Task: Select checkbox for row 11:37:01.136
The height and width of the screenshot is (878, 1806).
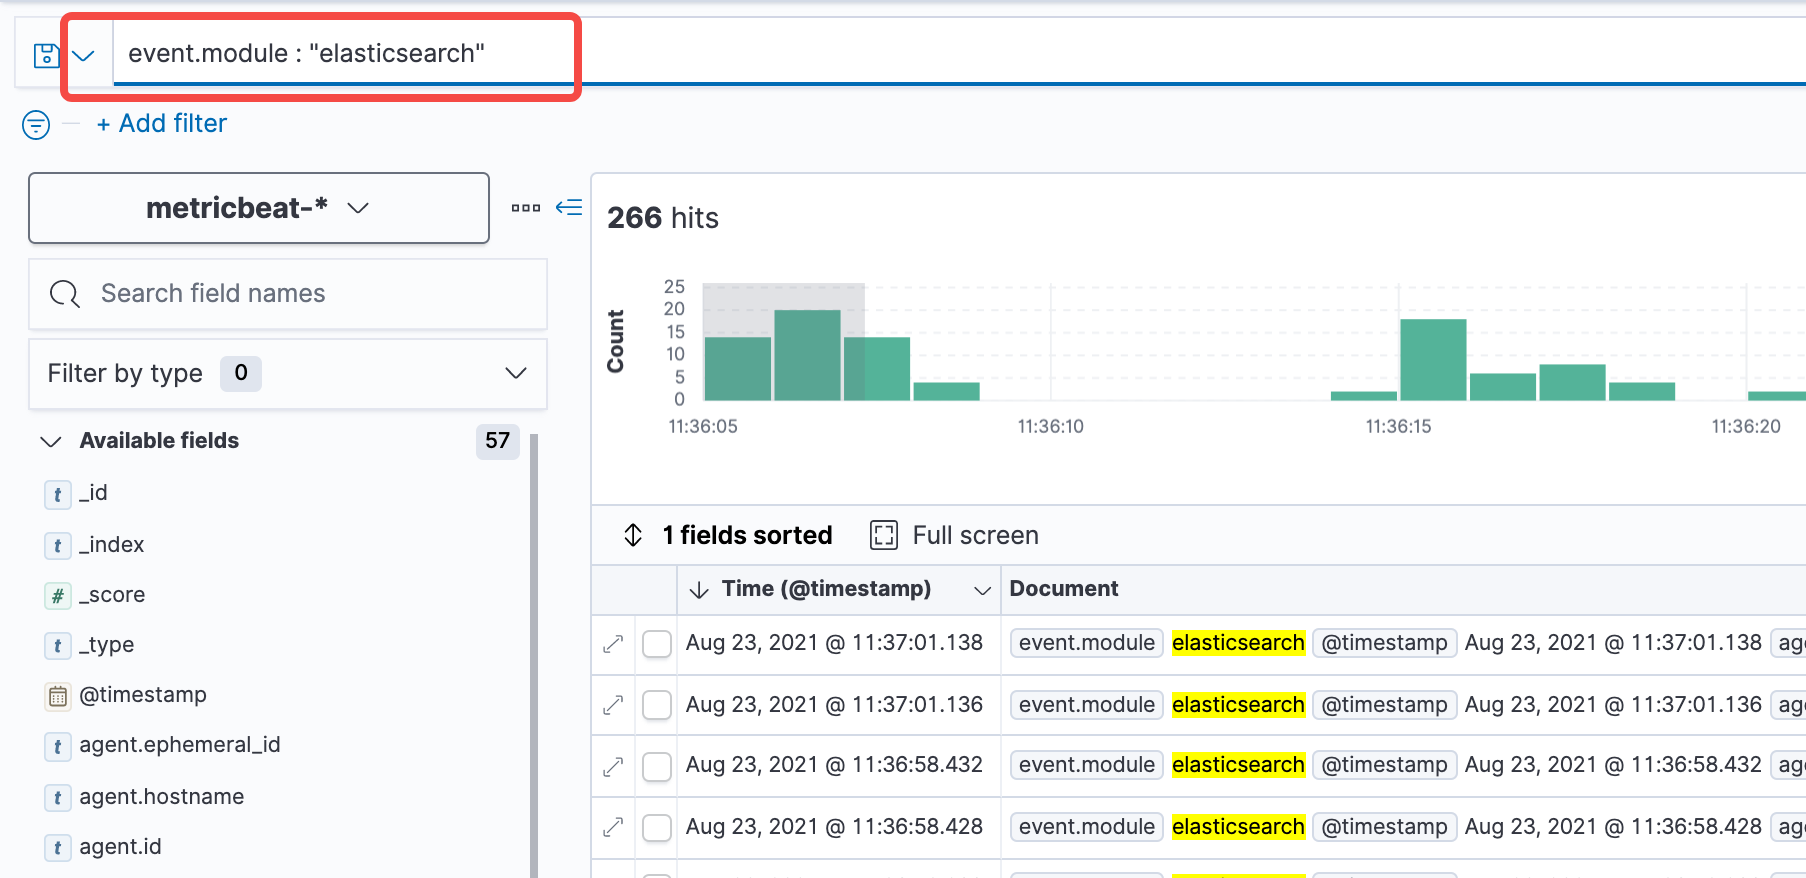Action: (x=657, y=706)
